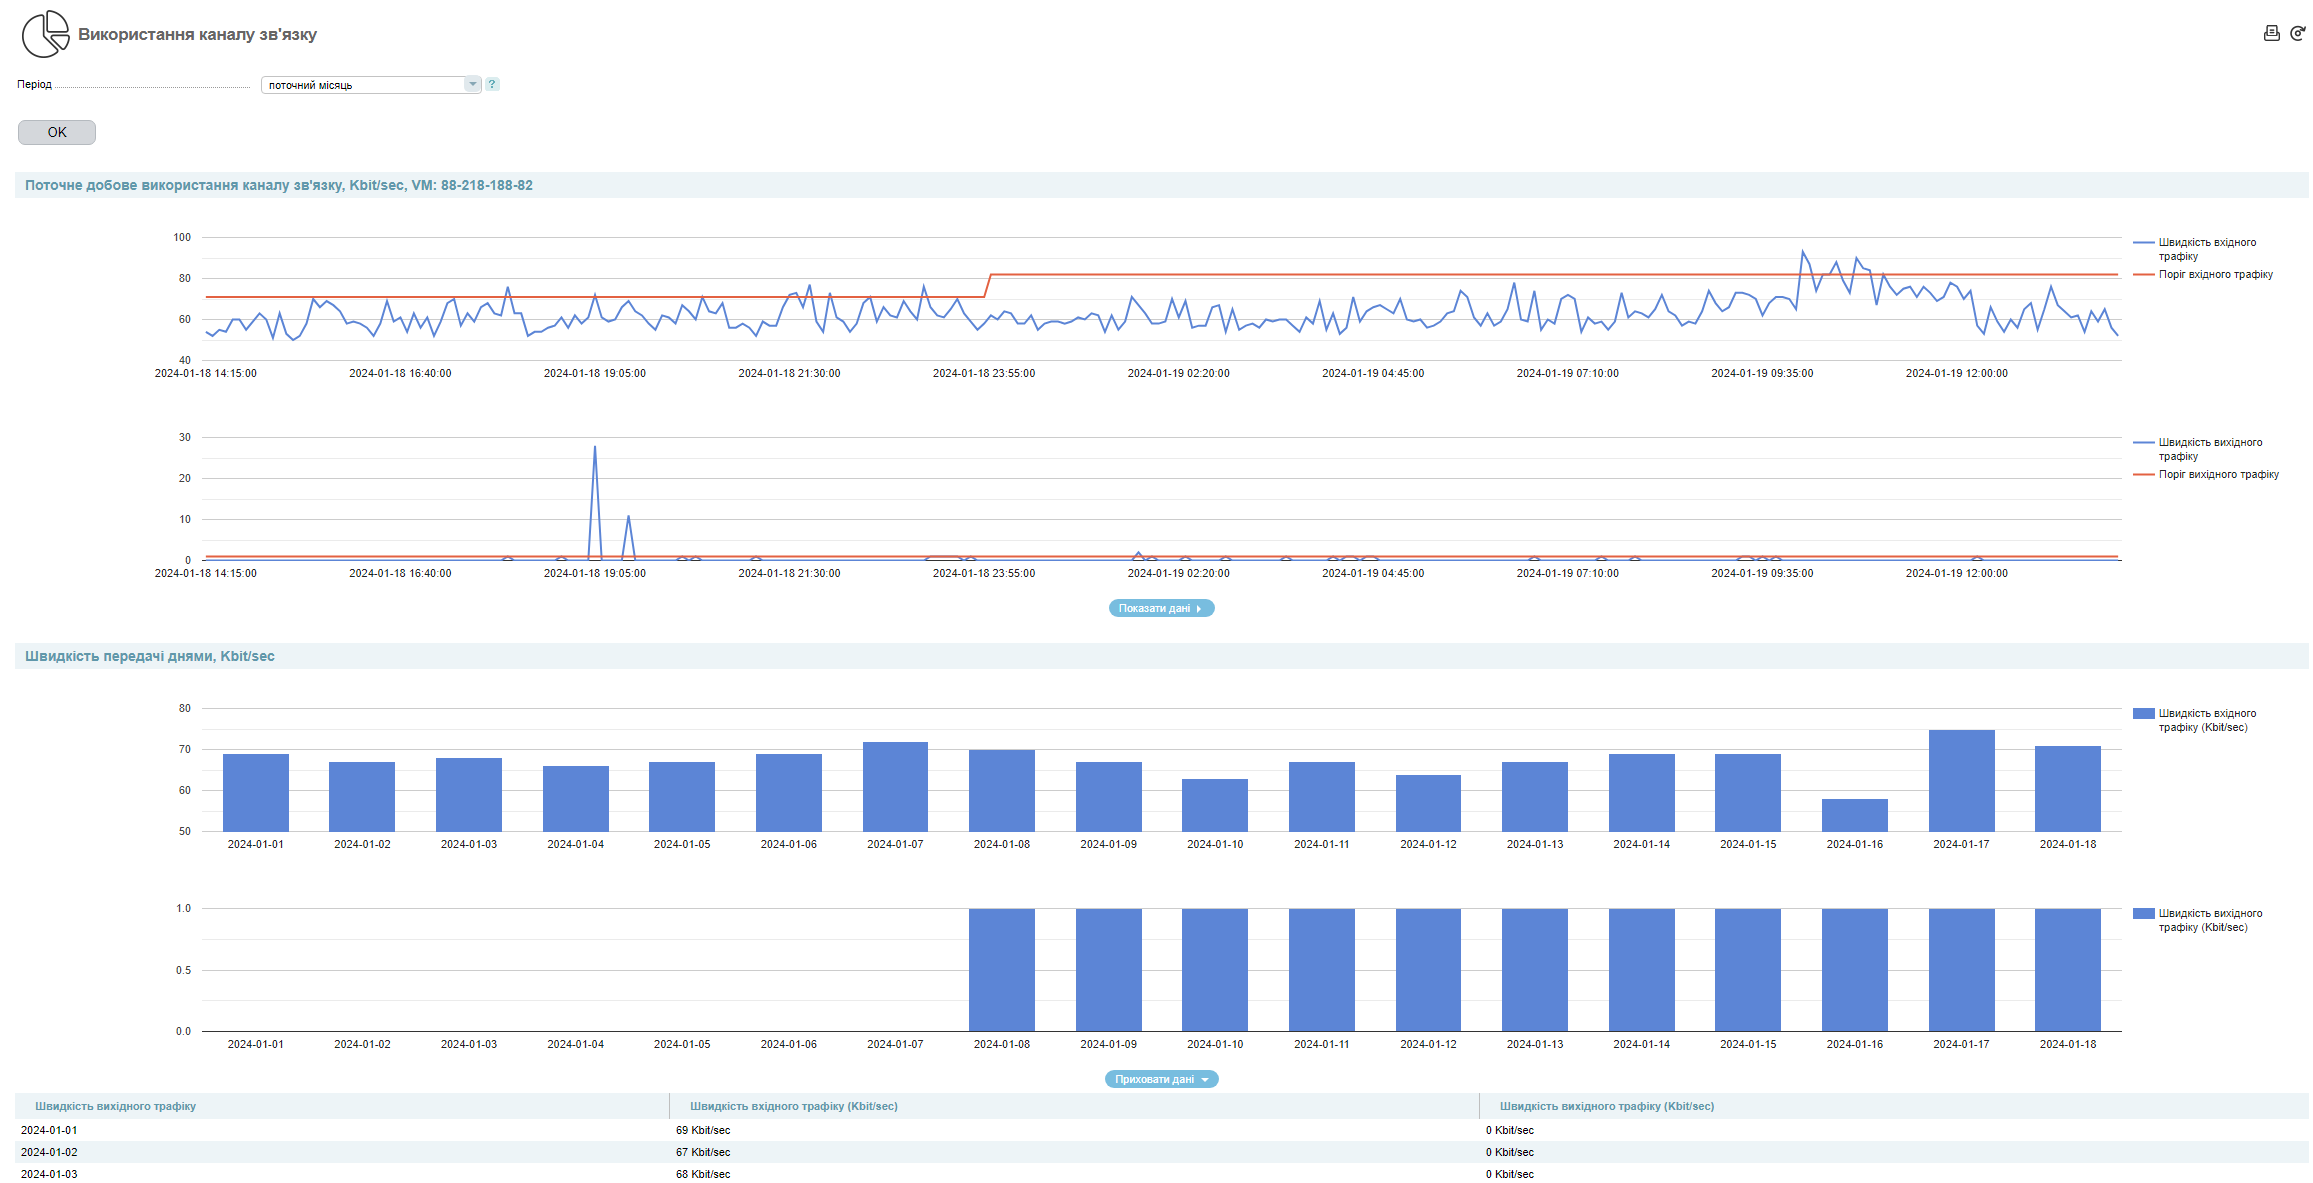The image size is (2313, 1183).
Task: Click the blue line-chart legend swatch 'Швидкість вхідного трафіку'
Action: [x=2143, y=242]
